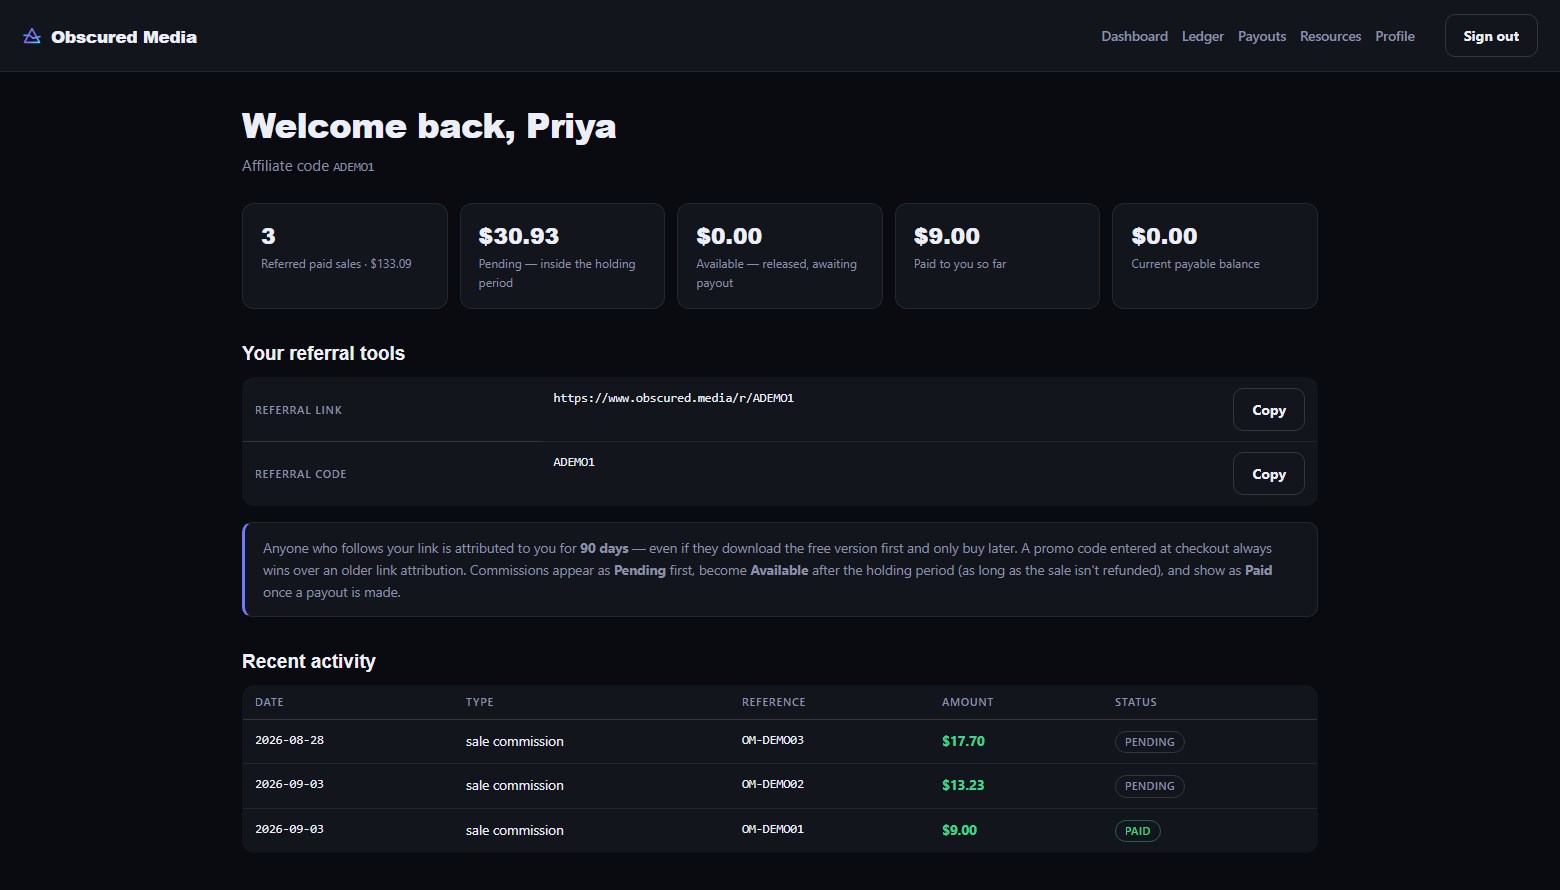This screenshot has width=1560, height=890.
Task: Copy the referral link
Action: [x=1268, y=410]
